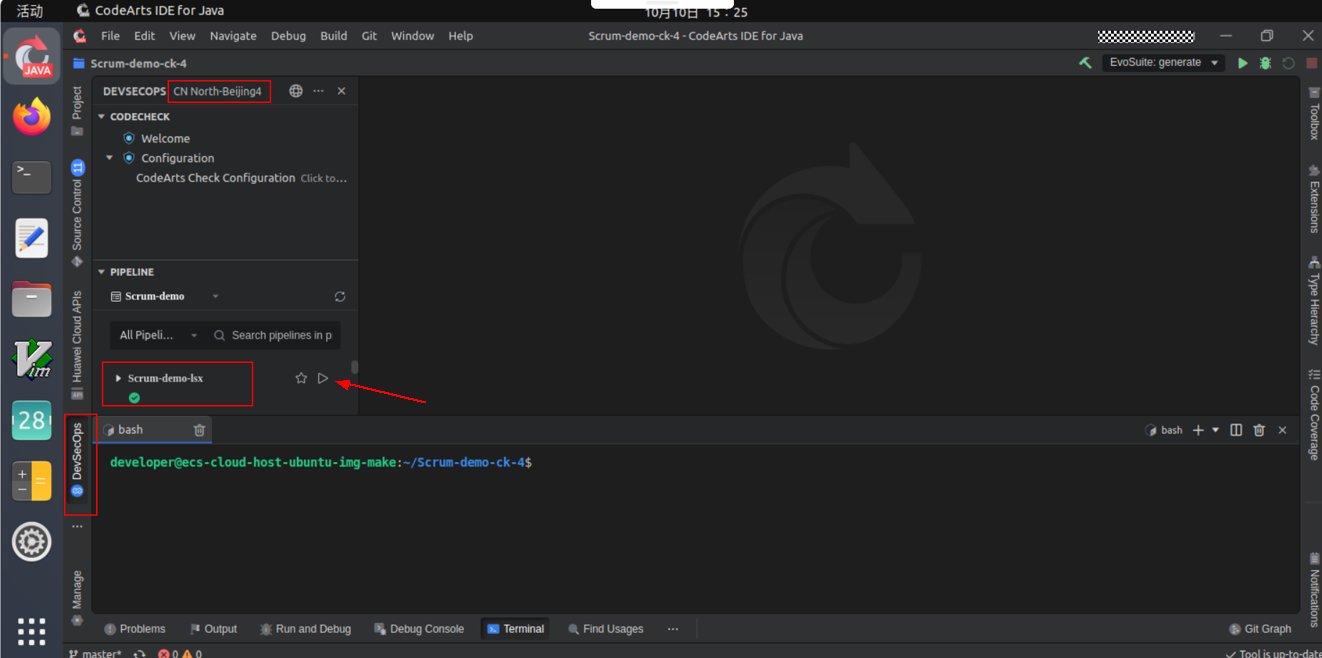Kill terminal using the right trash icon
Image resolution: width=1322 pixels, height=658 pixels.
(1260, 430)
